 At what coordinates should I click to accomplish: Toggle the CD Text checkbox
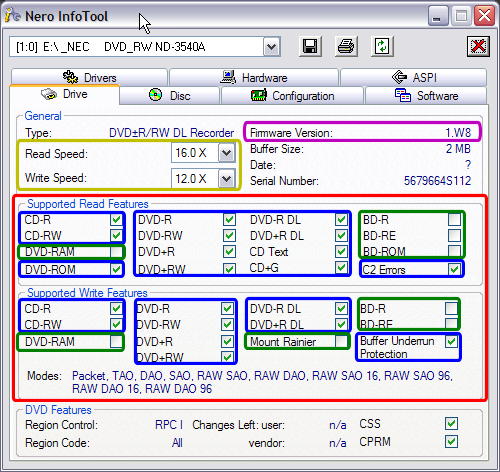pyautogui.click(x=341, y=251)
